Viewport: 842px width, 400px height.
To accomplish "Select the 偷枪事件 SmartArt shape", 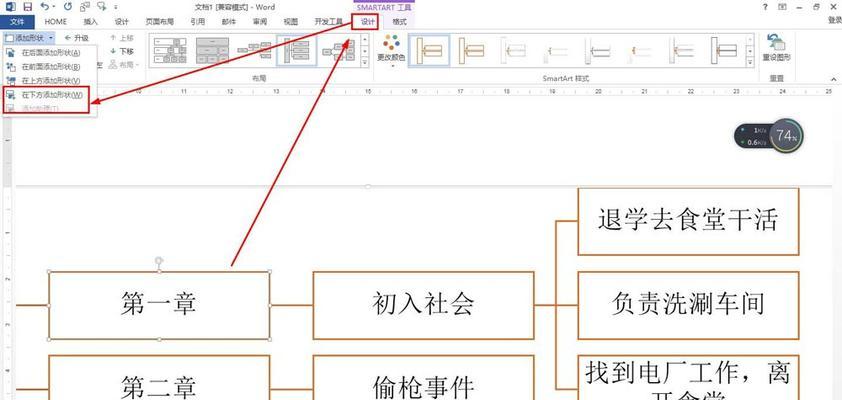I will (x=423, y=377).
